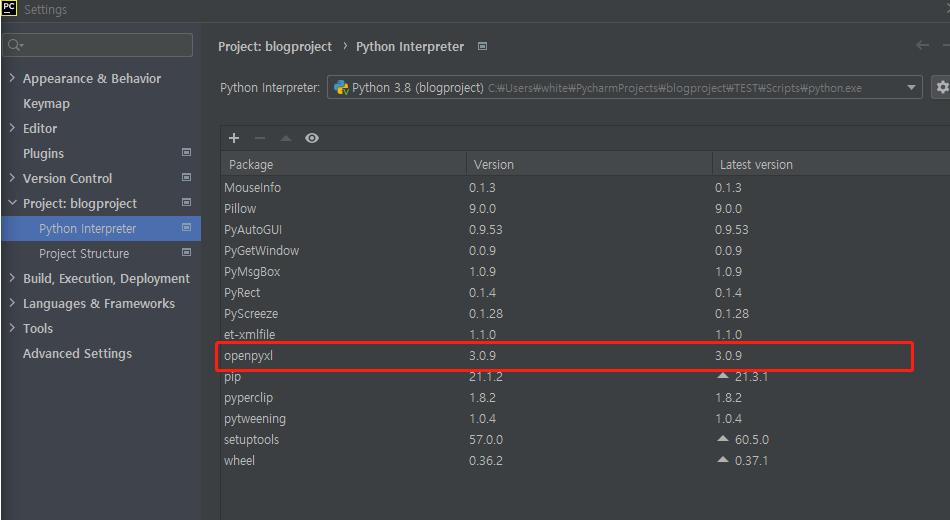
Task: Expand the Version Control section
Action: 12,178
